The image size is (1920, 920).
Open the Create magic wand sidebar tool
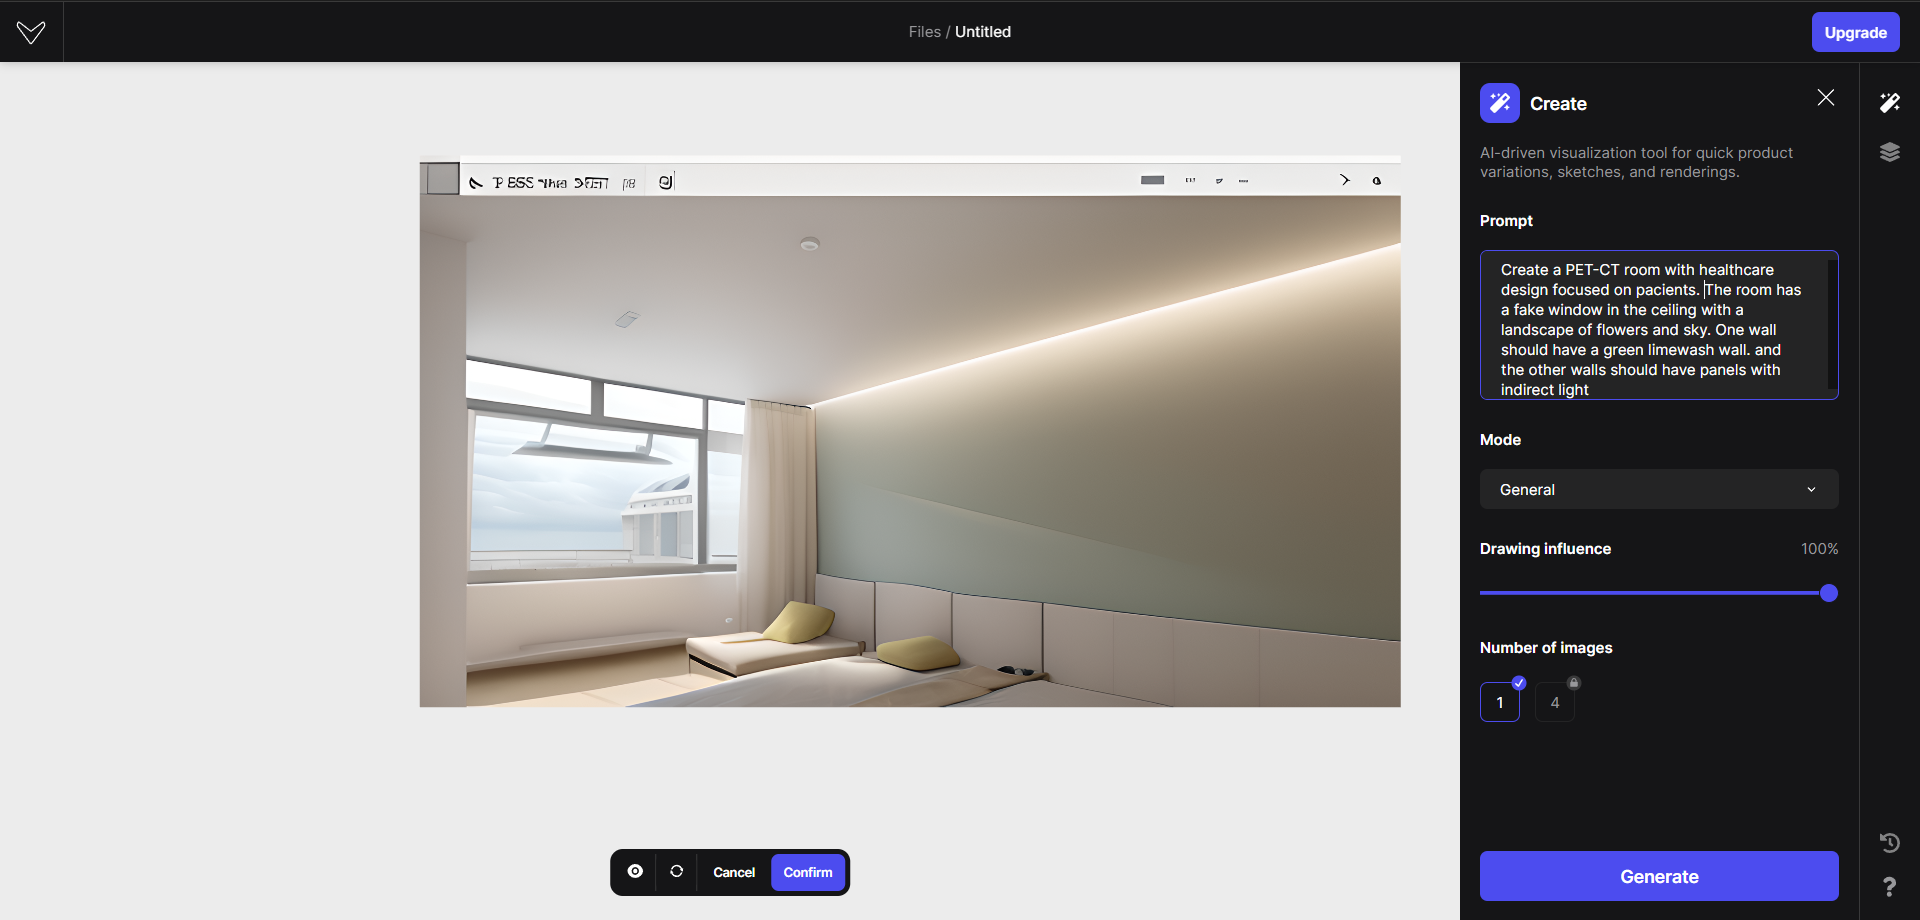pyautogui.click(x=1889, y=102)
